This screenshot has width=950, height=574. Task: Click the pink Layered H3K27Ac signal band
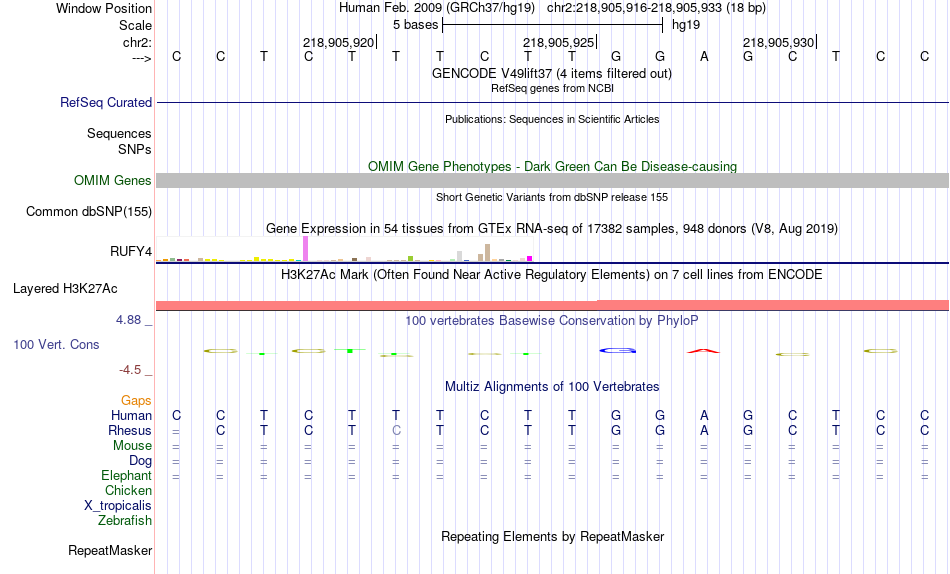(552, 305)
